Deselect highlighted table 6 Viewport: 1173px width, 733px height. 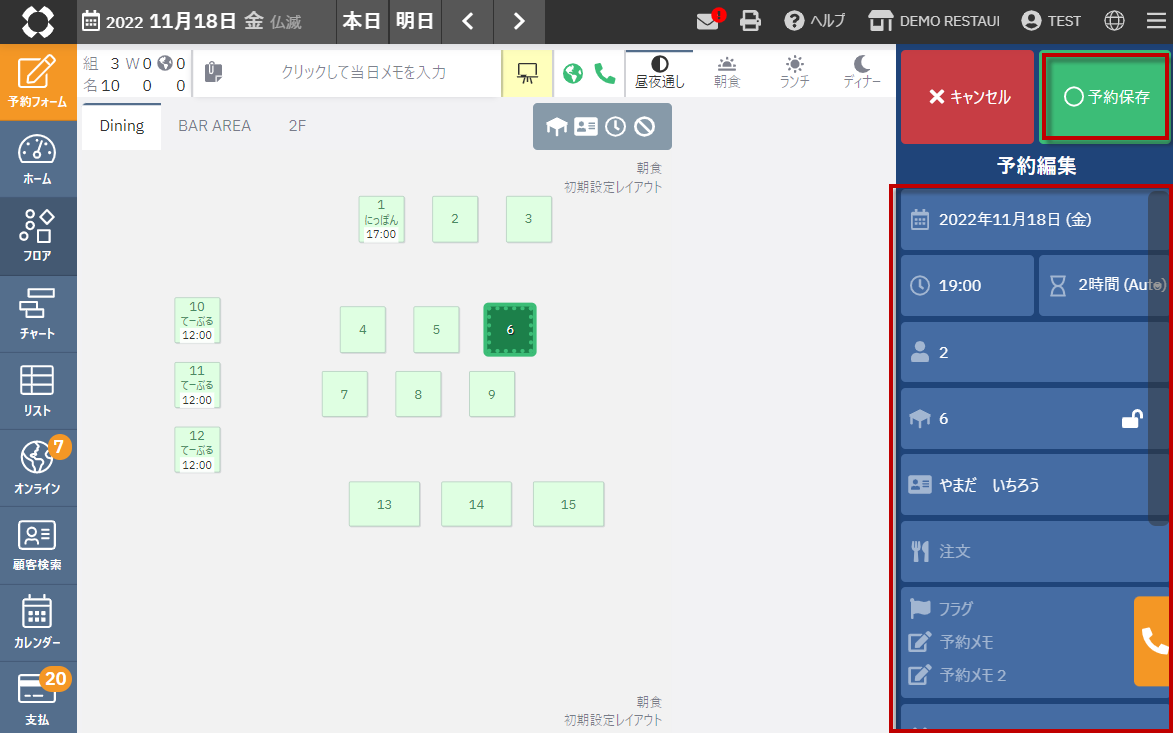510,330
